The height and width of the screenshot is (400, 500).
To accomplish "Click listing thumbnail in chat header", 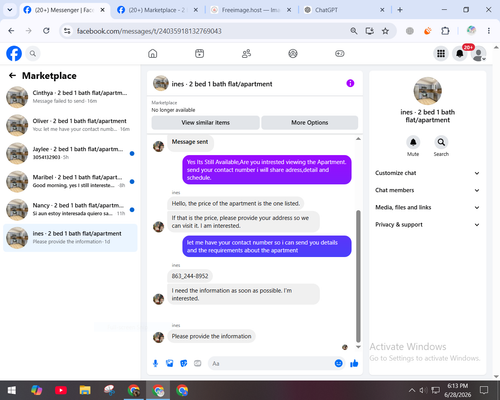I will [161, 83].
